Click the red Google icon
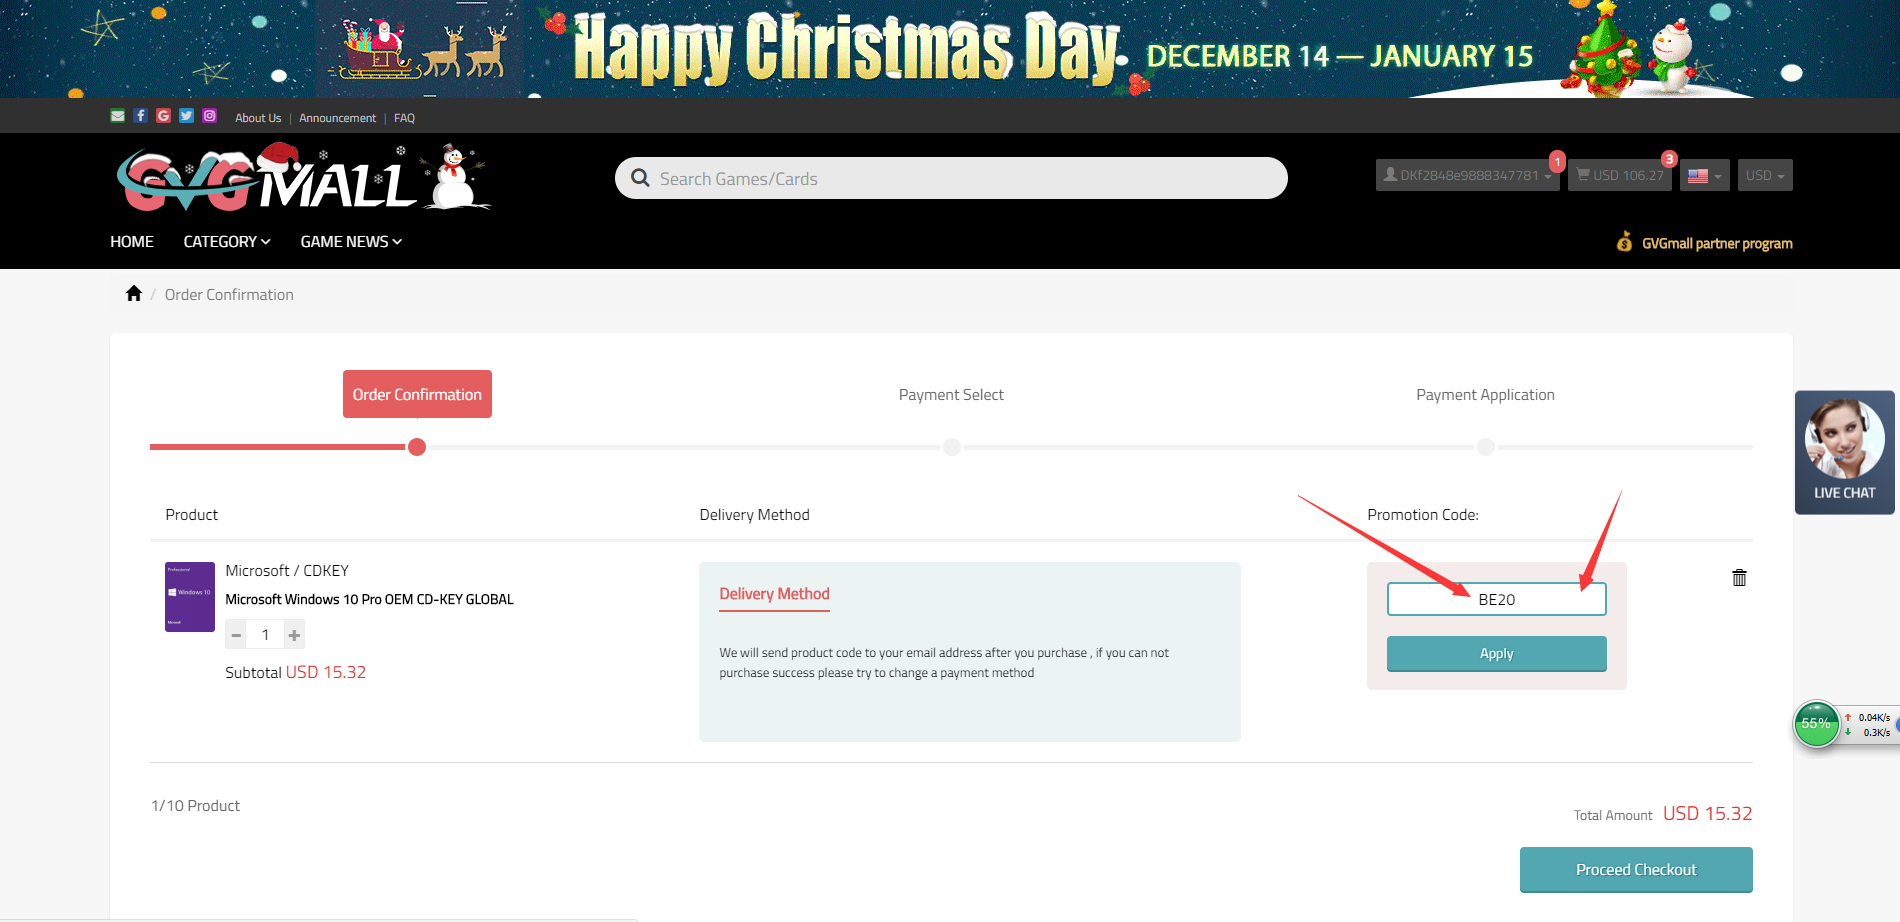 tap(164, 116)
